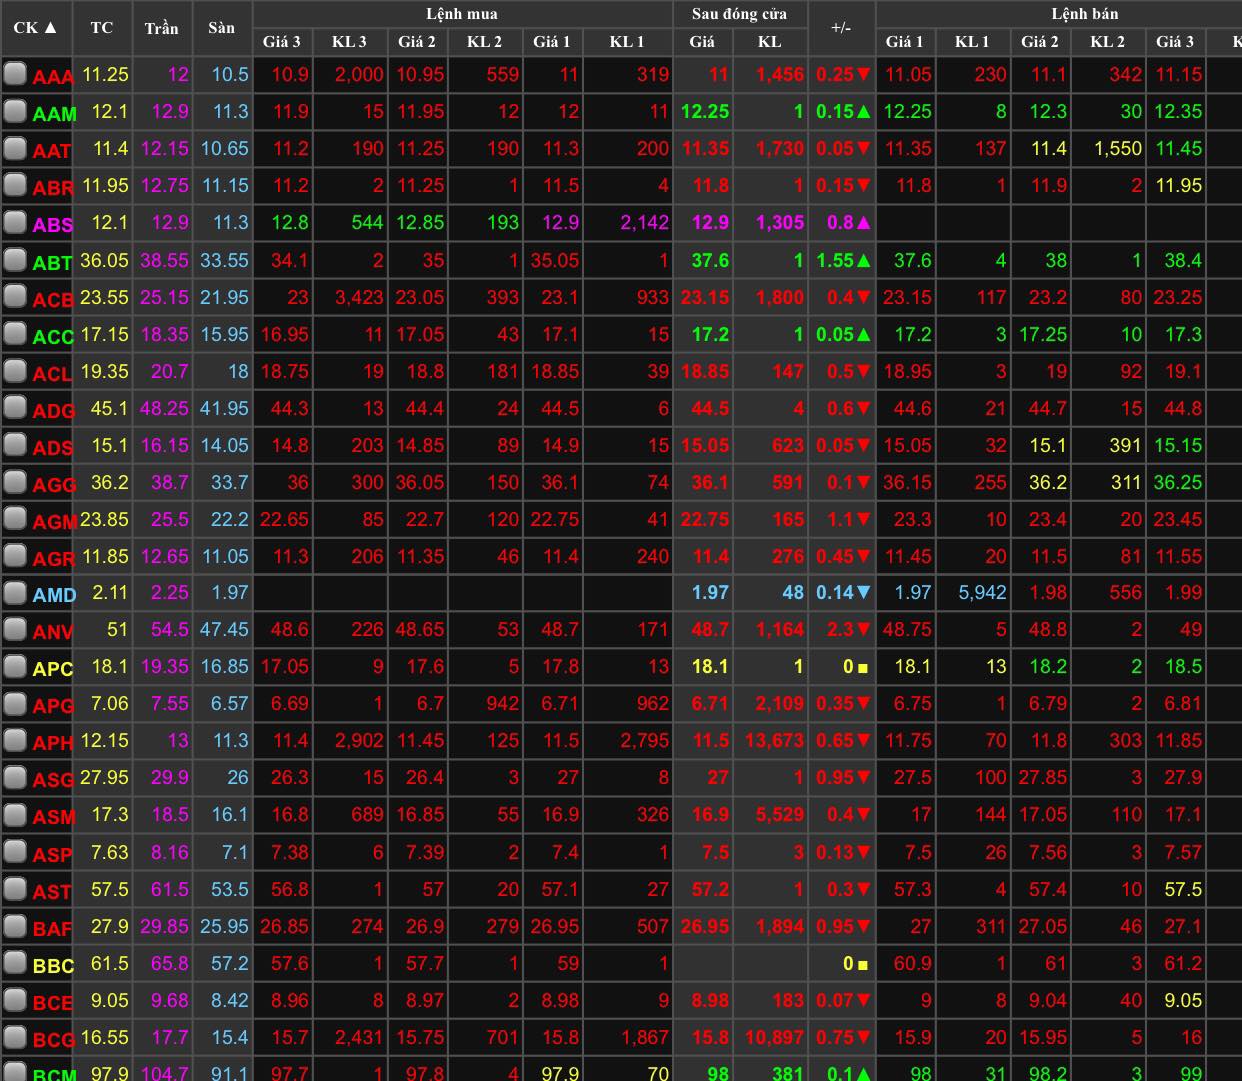Click APH closing volume 13,673

[774, 740]
